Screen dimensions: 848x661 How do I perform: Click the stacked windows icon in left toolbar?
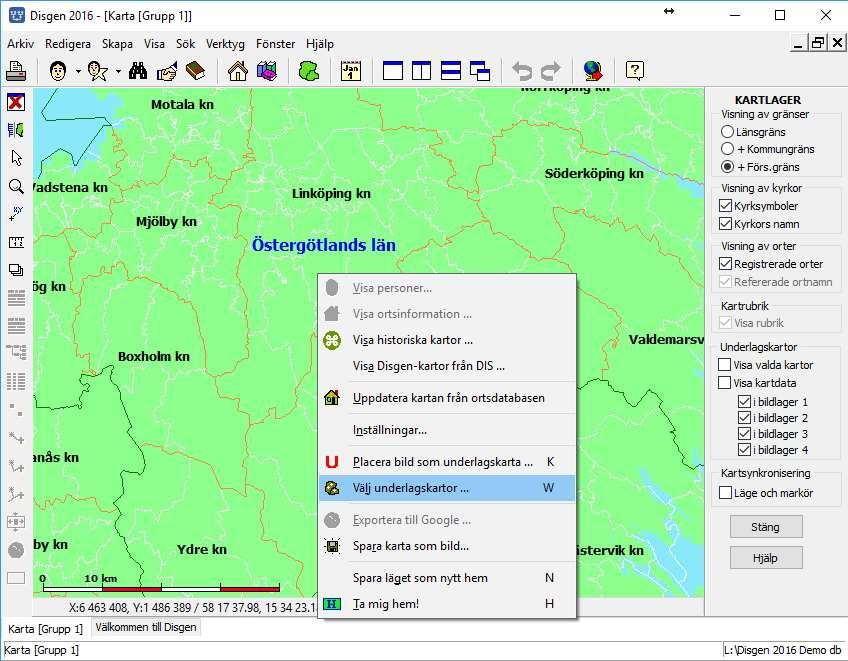pos(16,270)
